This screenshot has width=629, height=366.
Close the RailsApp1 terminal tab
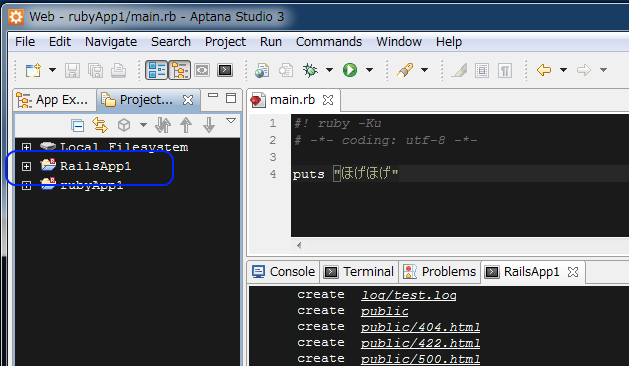coord(573,272)
